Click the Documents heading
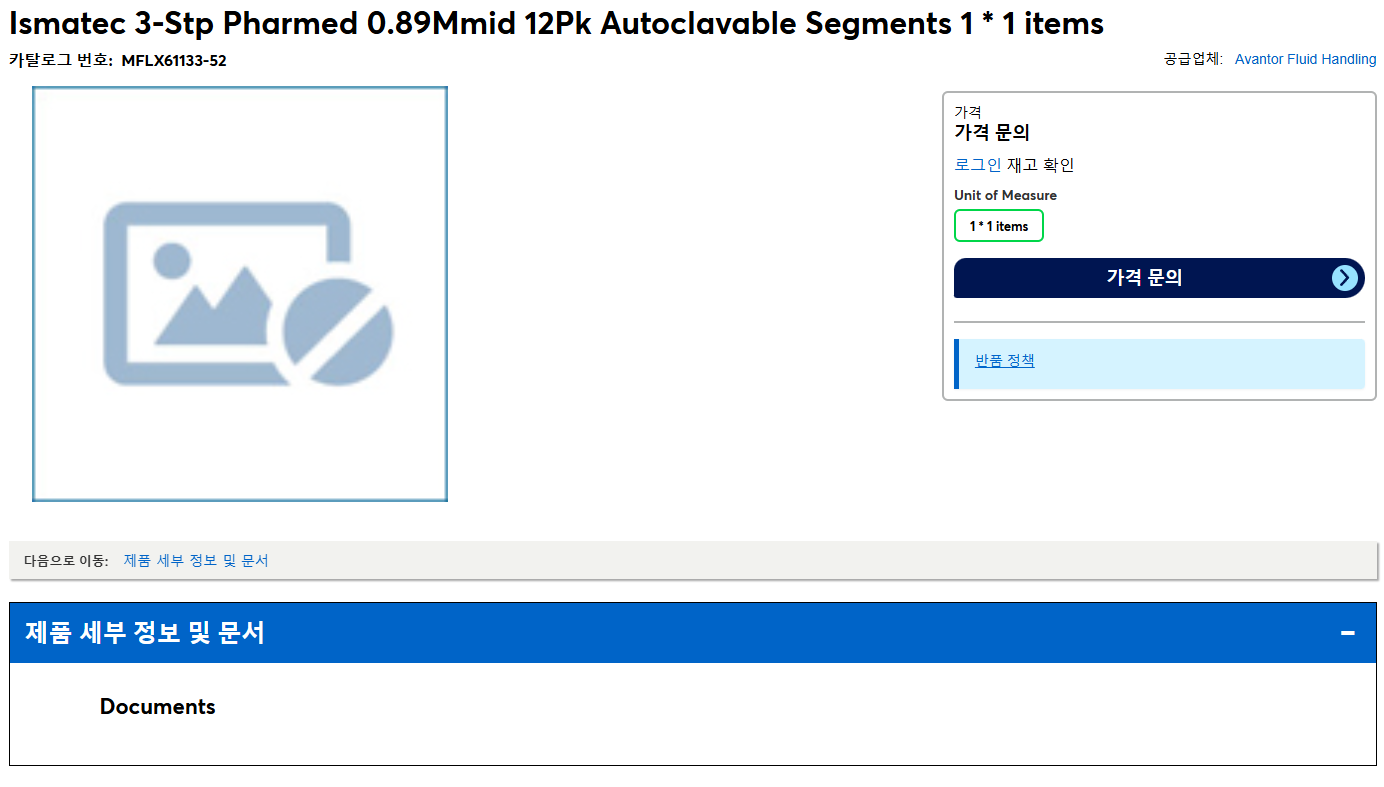 158,707
